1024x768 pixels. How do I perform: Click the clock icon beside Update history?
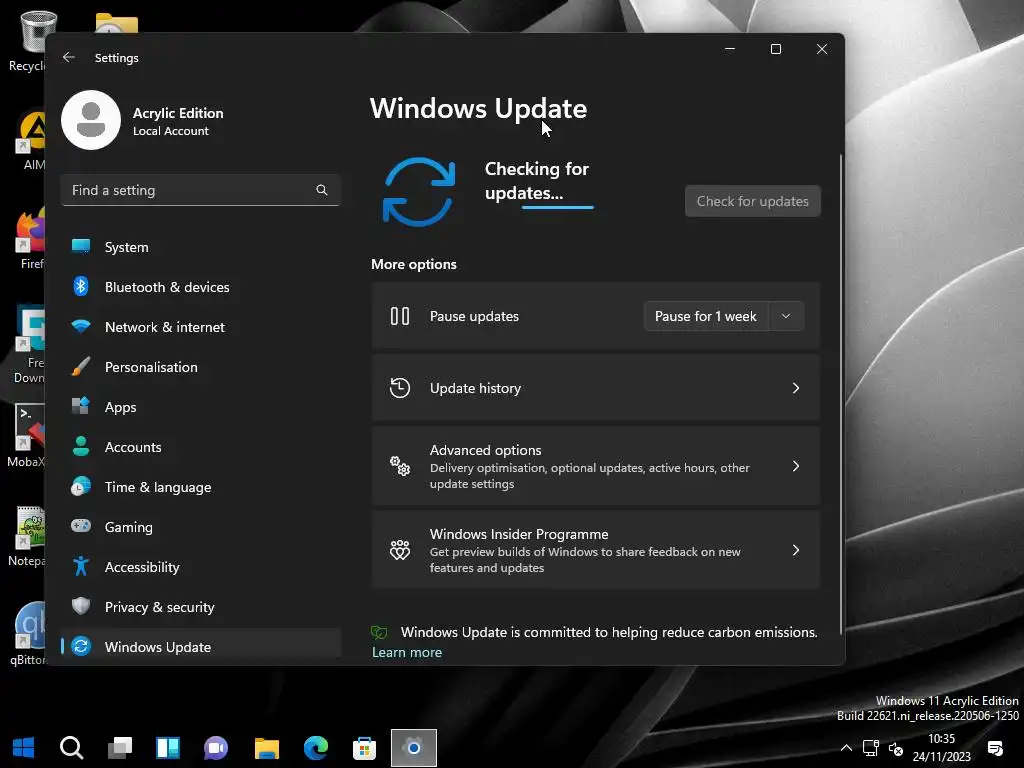400,388
